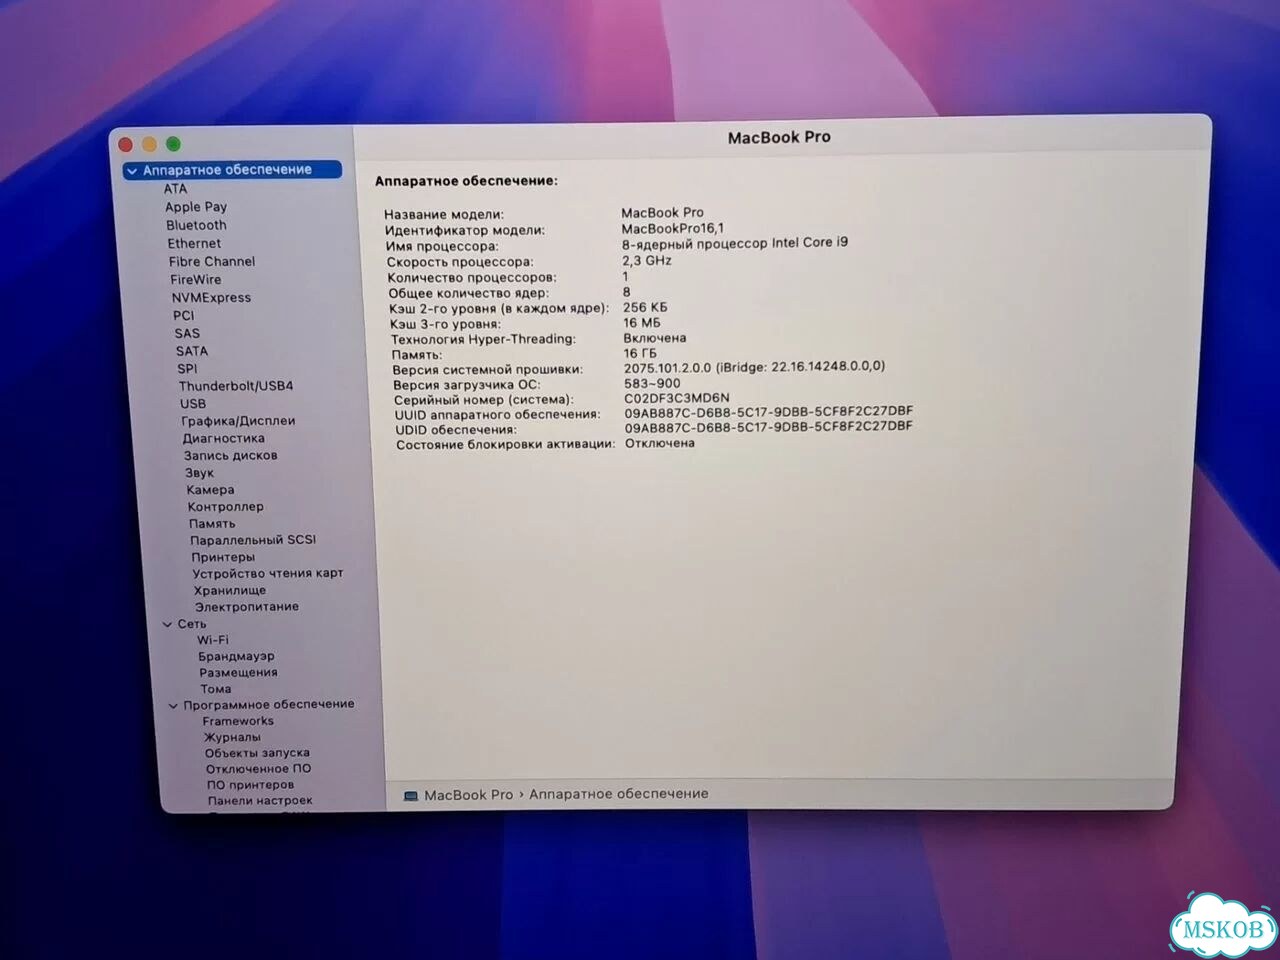Collapse the Аппаратное обеспечение sidebar section chevron
This screenshot has width=1280, height=960.
pyautogui.click(x=132, y=171)
